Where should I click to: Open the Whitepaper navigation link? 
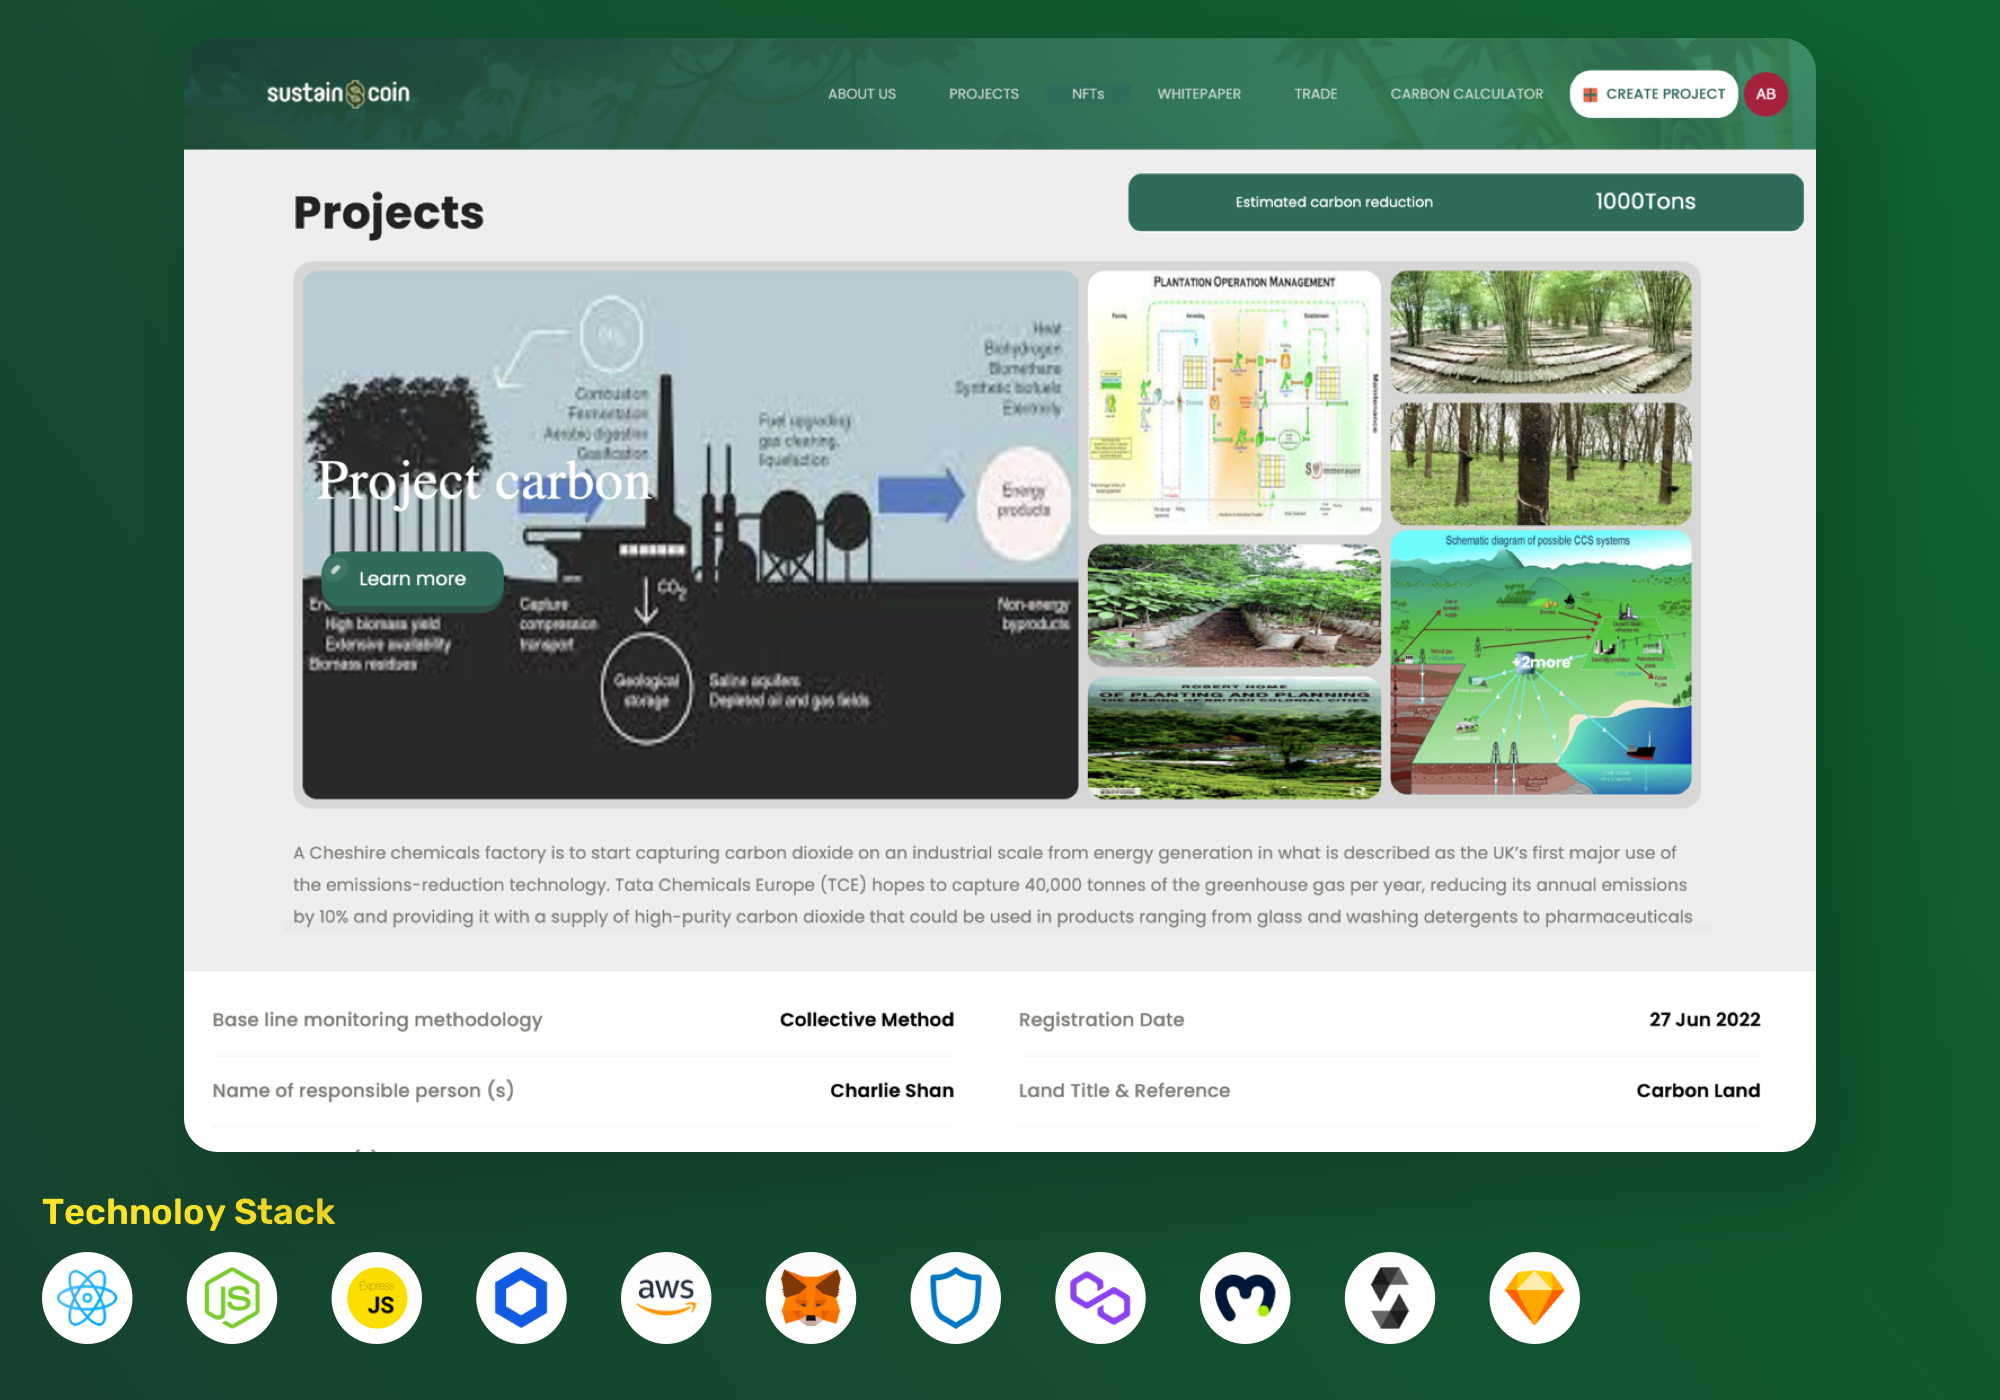(x=1199, y=94)
